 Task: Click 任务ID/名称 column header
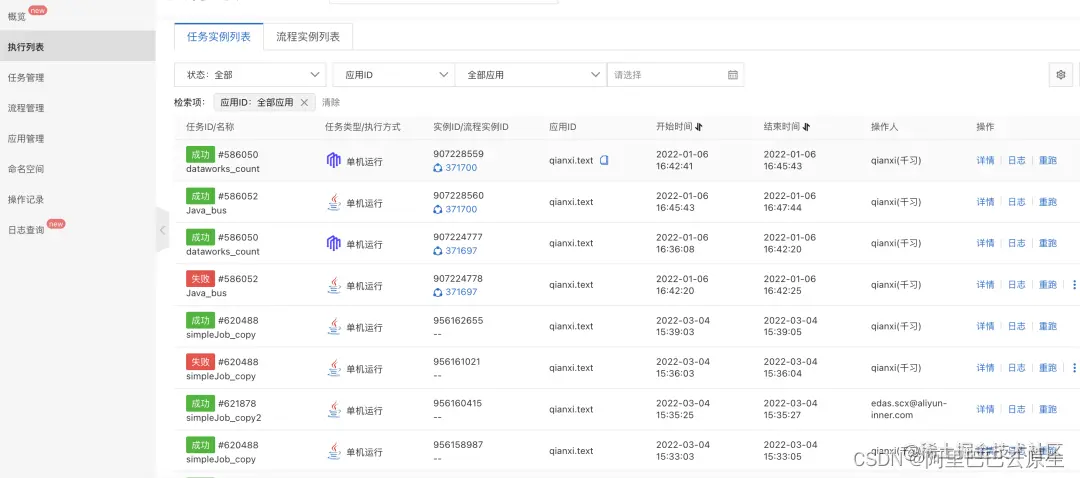(x=210, y=127)
